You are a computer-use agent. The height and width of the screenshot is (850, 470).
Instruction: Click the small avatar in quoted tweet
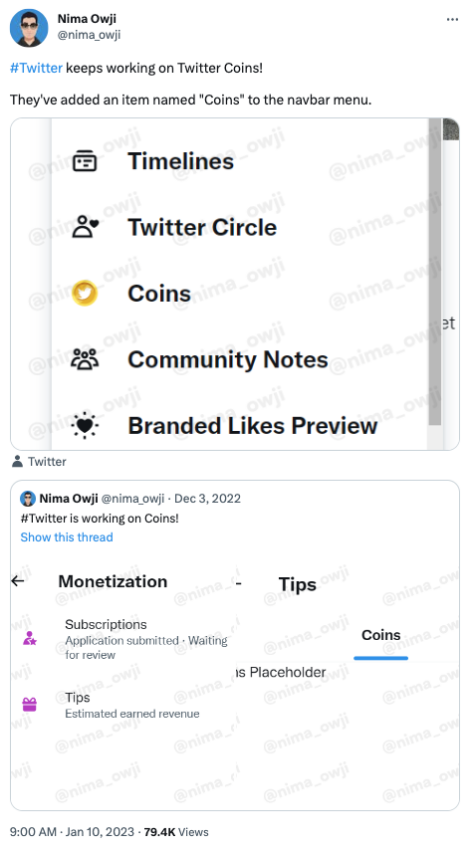28,498
